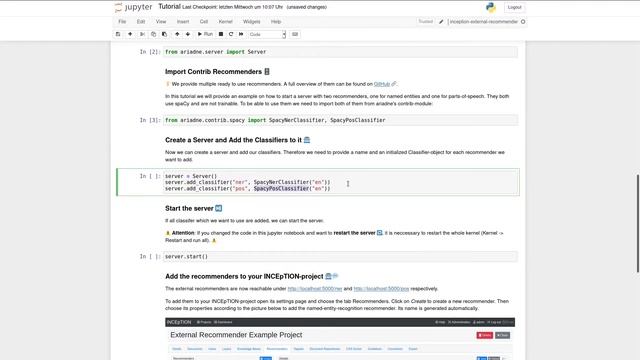
Task: Click the In [3] prompt
Action: tap(150, 120)
